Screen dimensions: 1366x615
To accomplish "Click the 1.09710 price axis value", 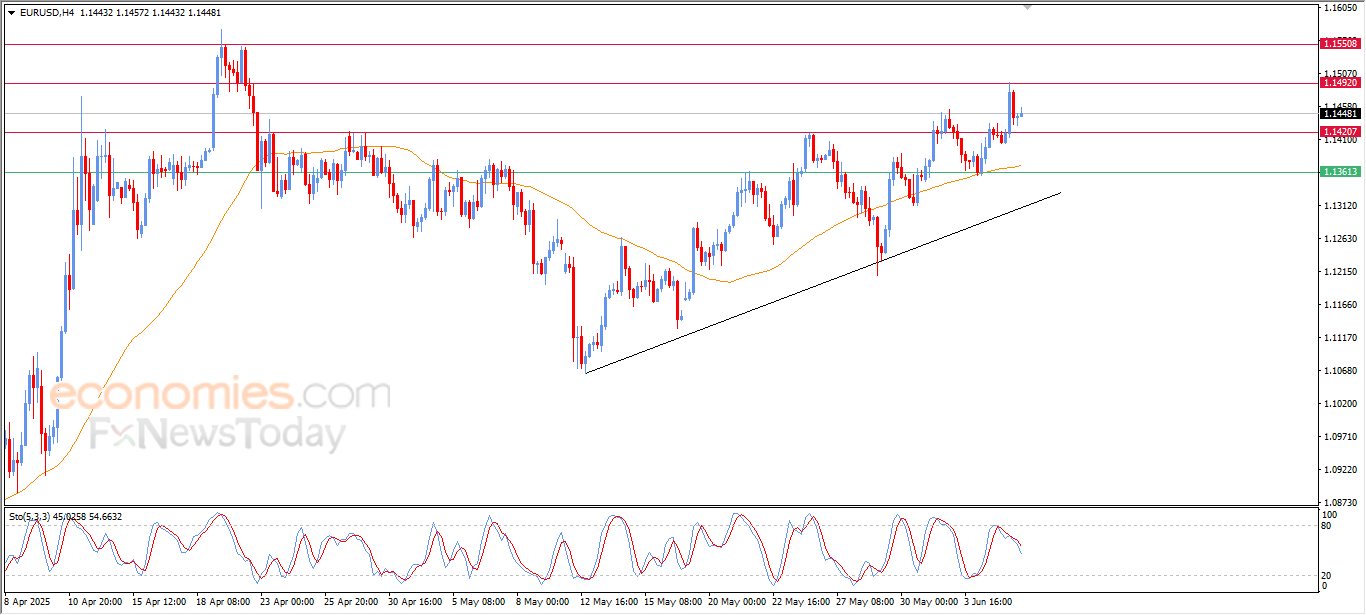I will (1340, 437).
